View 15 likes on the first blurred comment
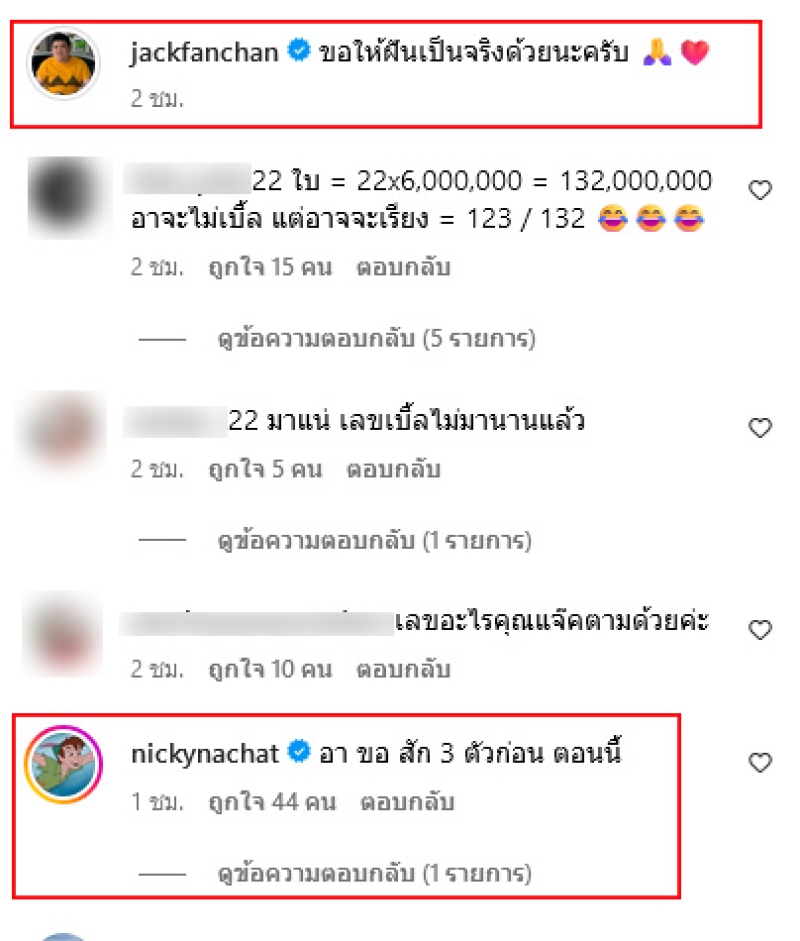 tap(270, 267)
